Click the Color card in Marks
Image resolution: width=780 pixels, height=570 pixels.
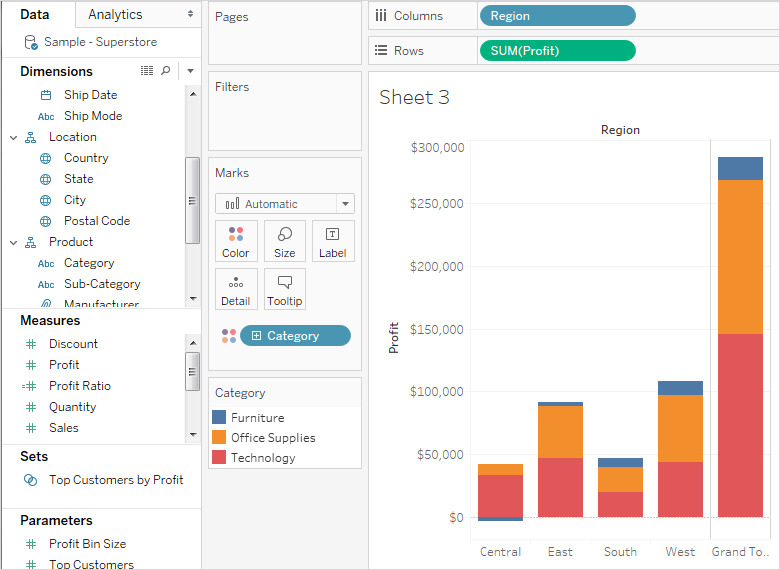pyautogui.click(x=236, y=241)
